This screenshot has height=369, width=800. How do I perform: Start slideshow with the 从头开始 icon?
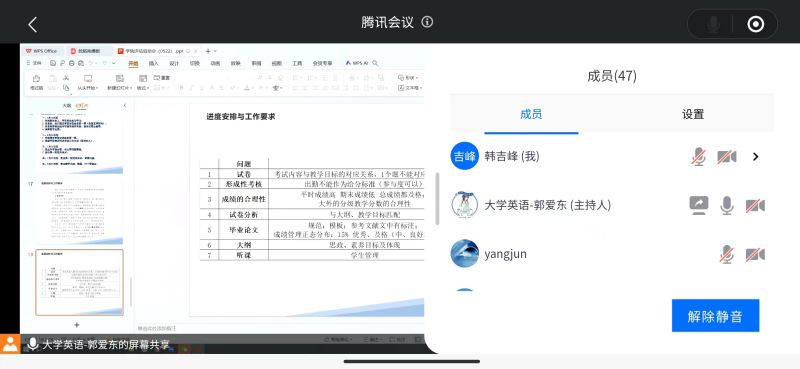pyautogui.click(x=88, y=79)
